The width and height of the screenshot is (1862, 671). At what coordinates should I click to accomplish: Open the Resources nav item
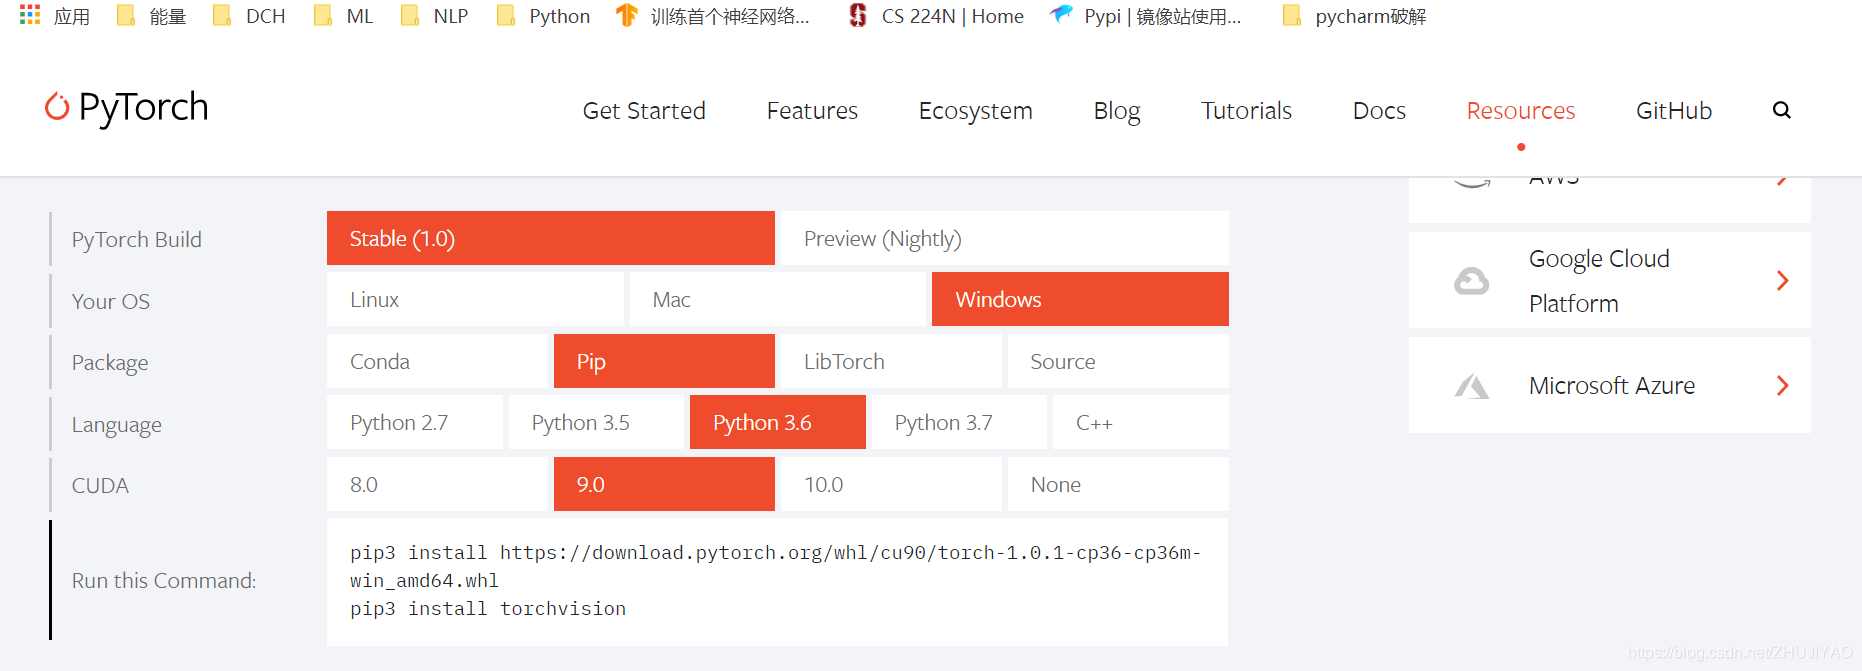(x=1520, y=110)
